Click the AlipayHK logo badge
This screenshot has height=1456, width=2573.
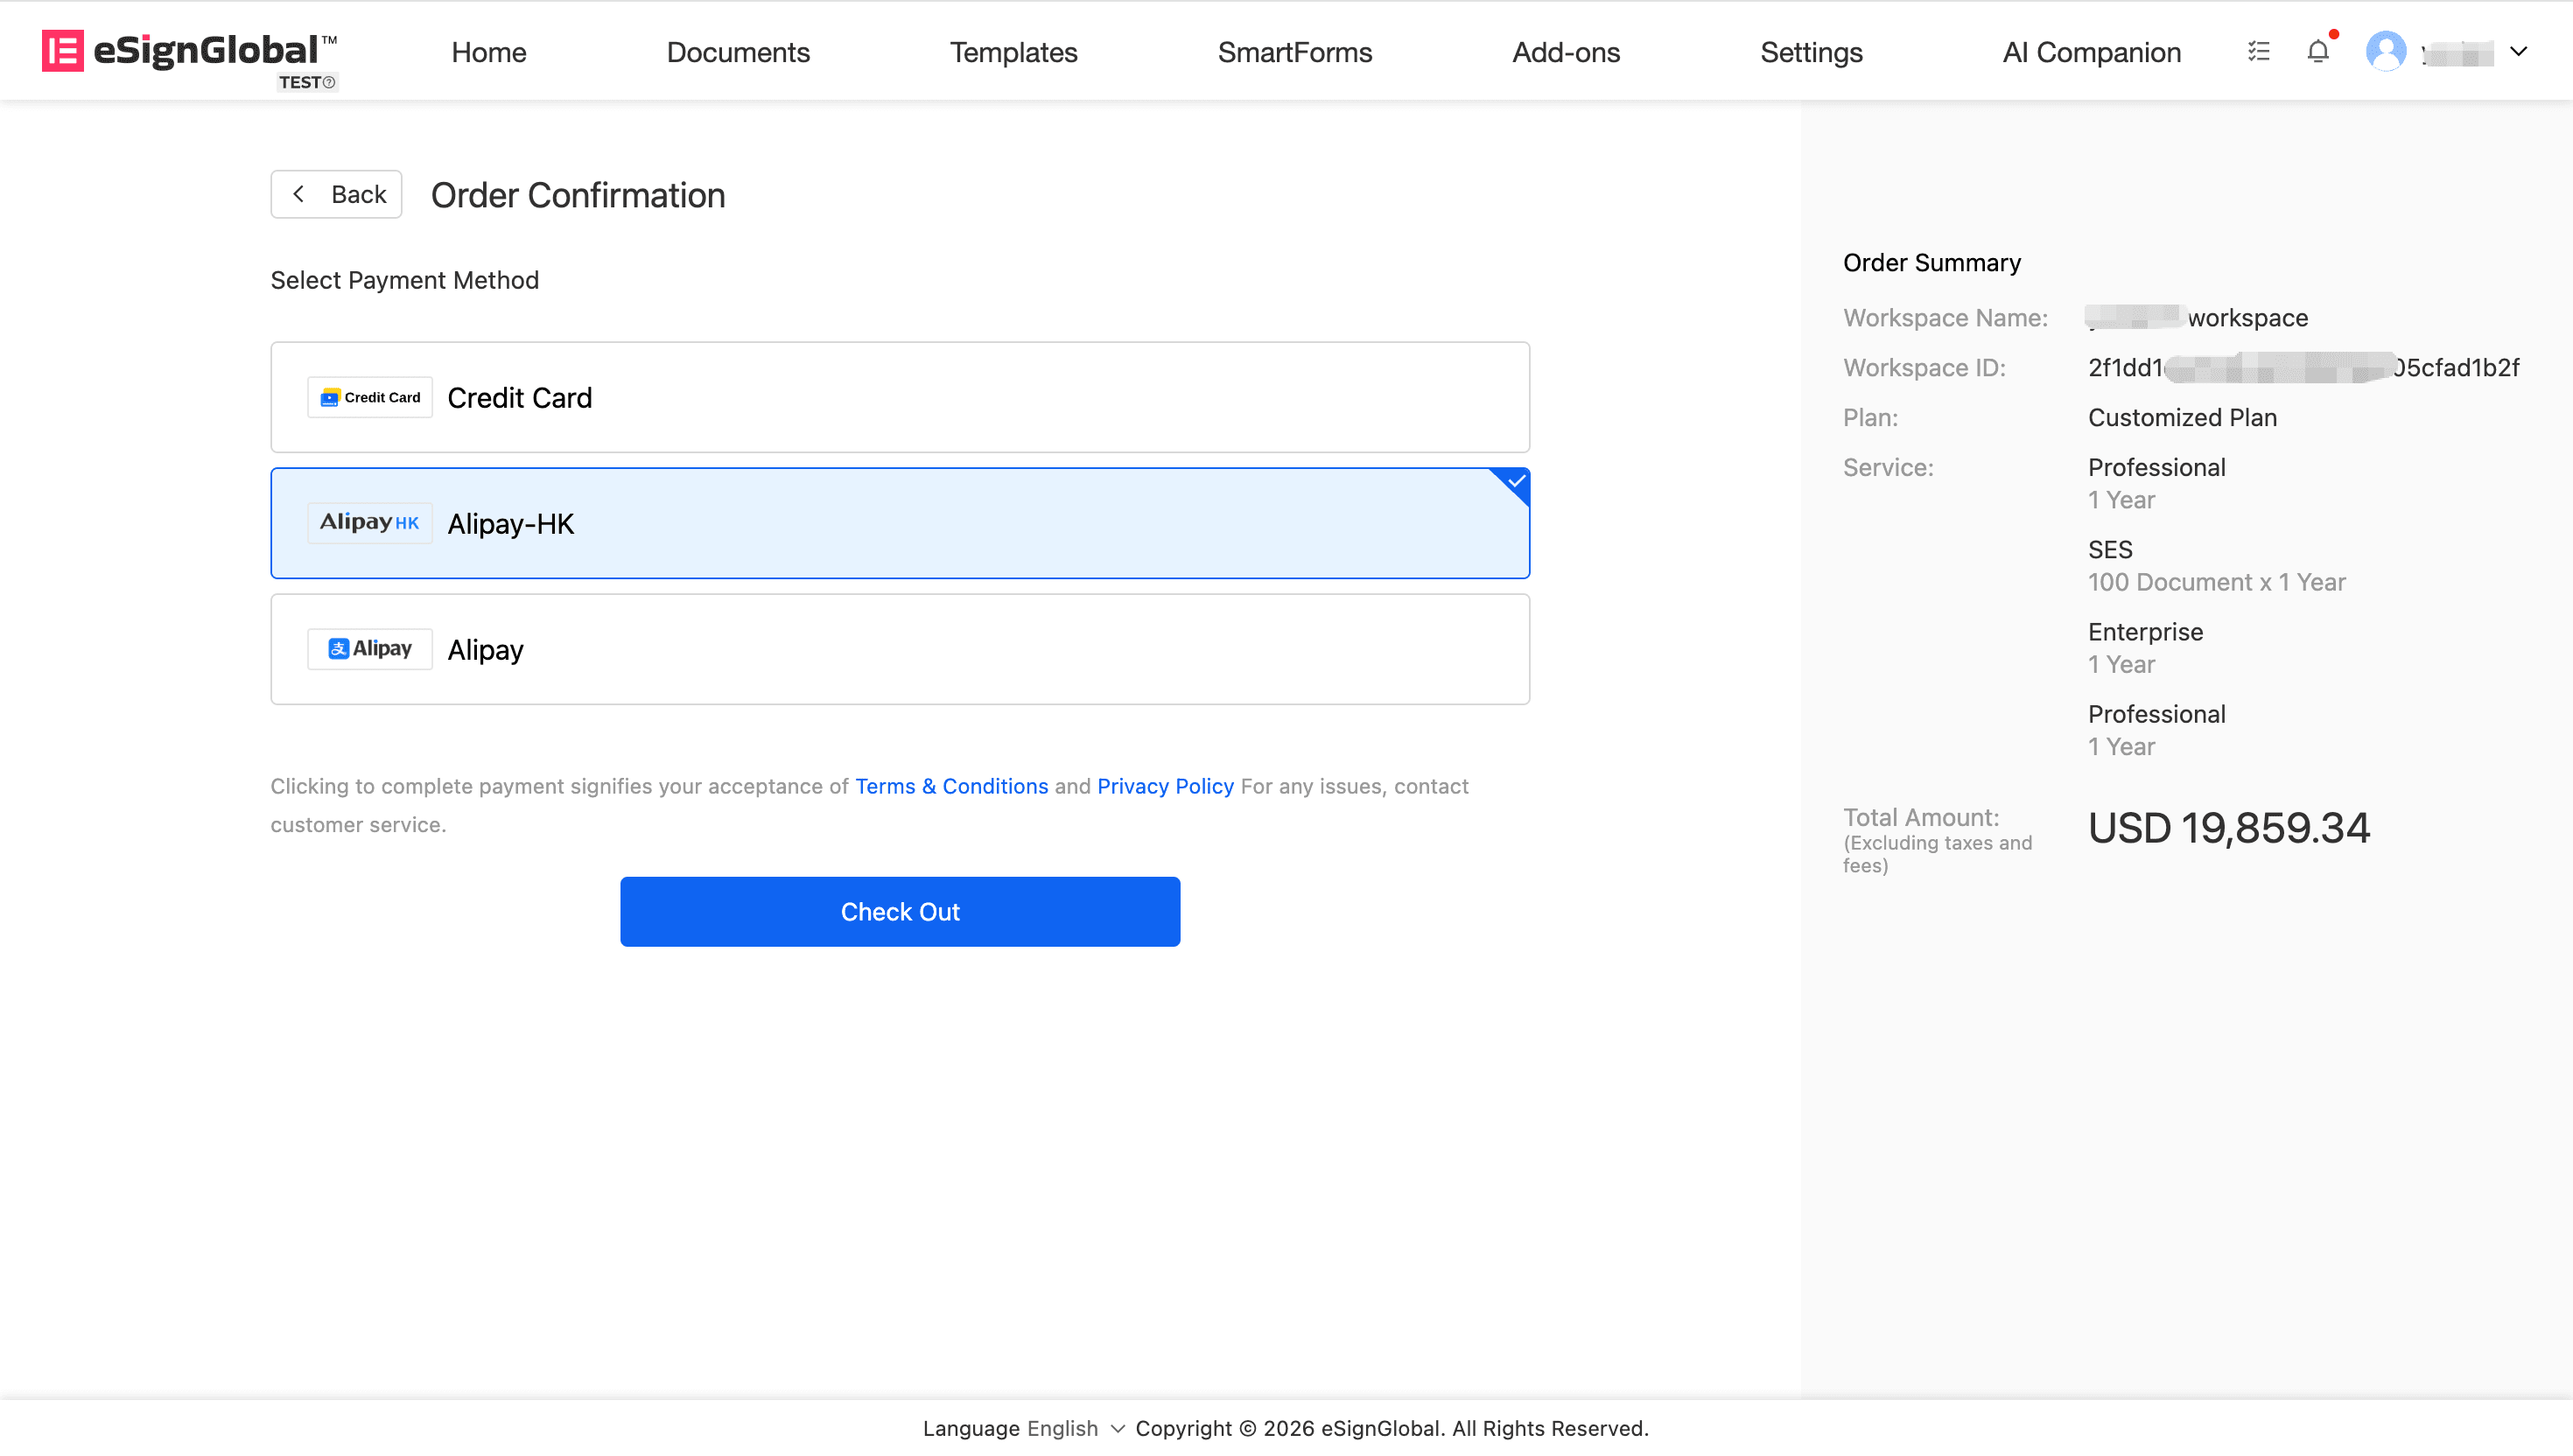(370, 523)
